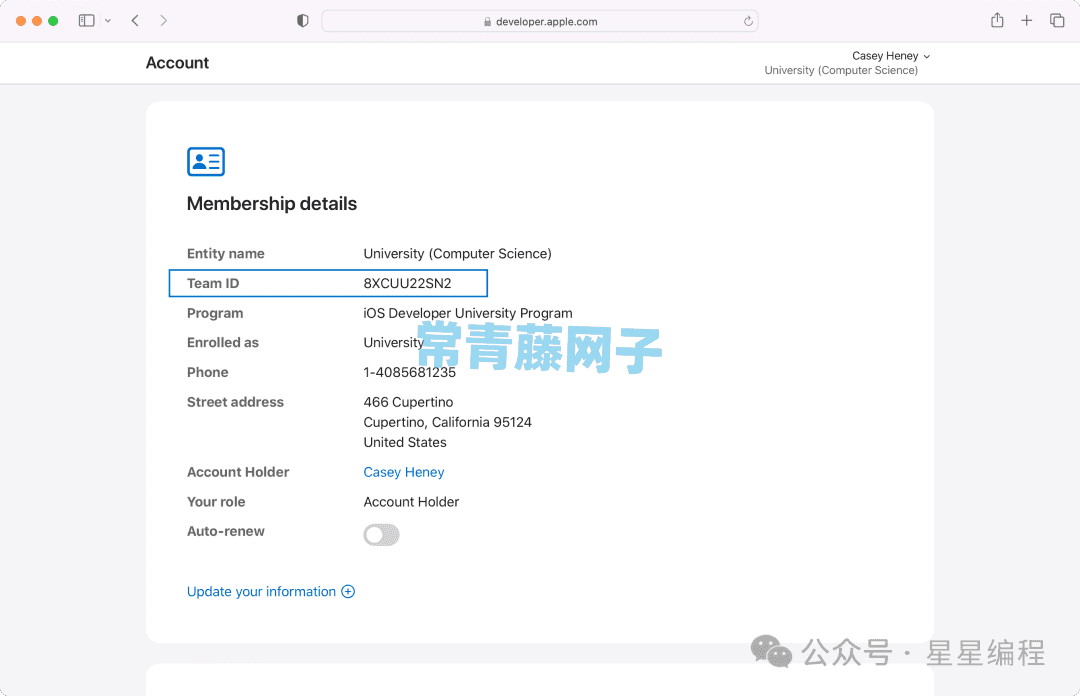Click the iOS Developer University Program text
This screenshot has height=696, width=1080.
pos(468,313)
